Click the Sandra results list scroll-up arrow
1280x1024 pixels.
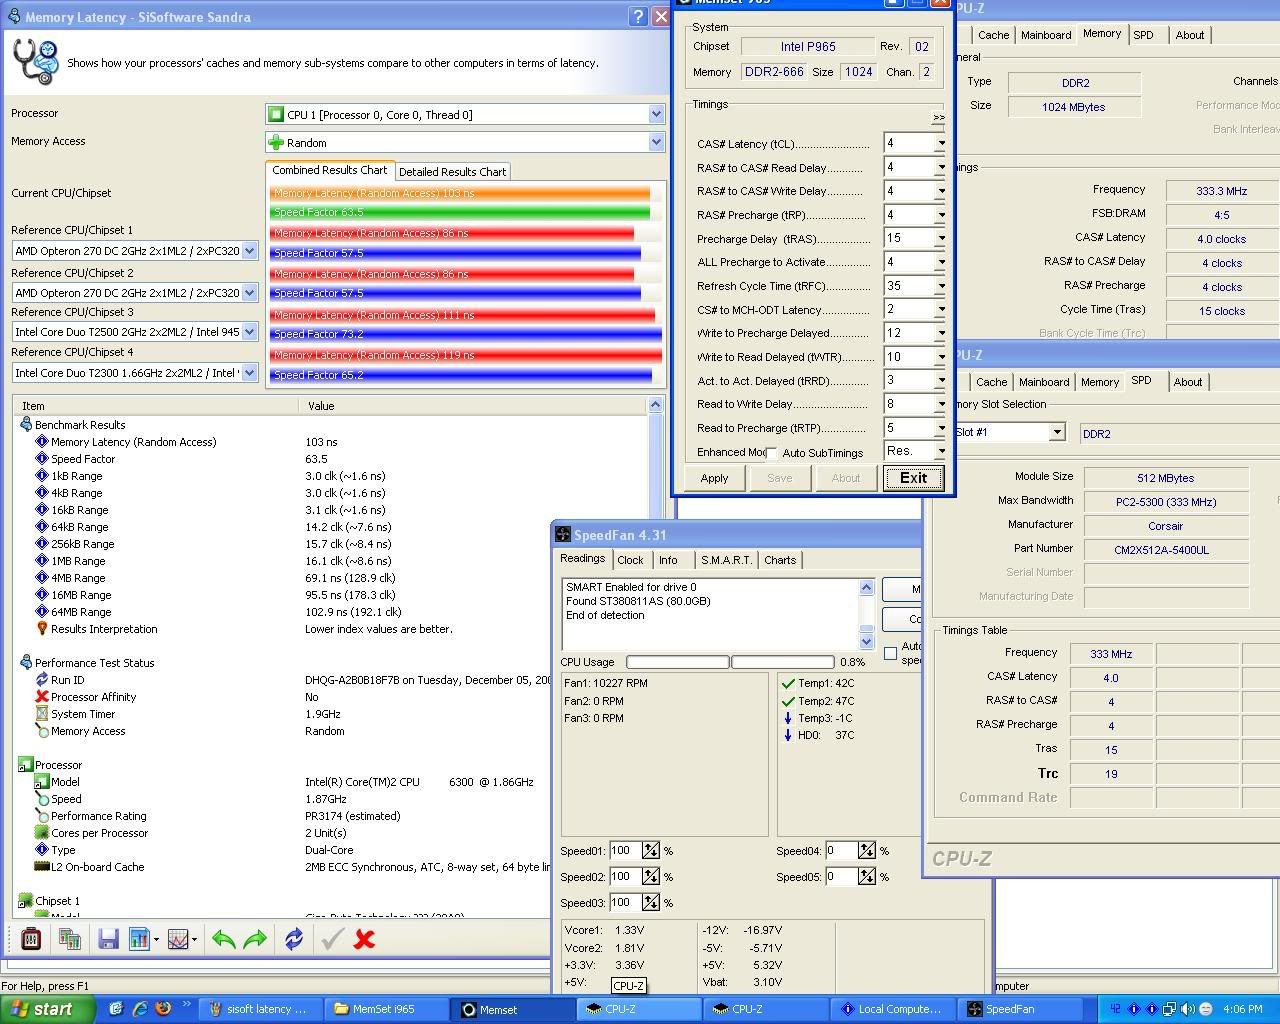pos(656,405)
